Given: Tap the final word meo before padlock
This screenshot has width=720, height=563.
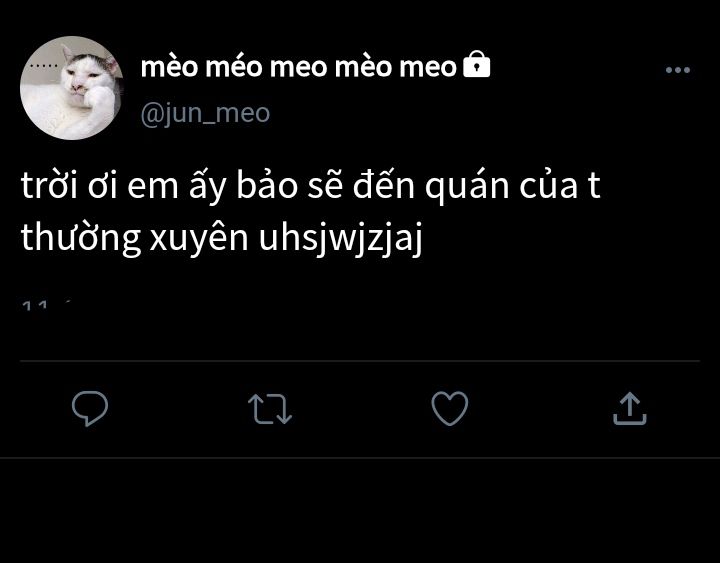Looking at the screenshot, I should coord(428,68).
